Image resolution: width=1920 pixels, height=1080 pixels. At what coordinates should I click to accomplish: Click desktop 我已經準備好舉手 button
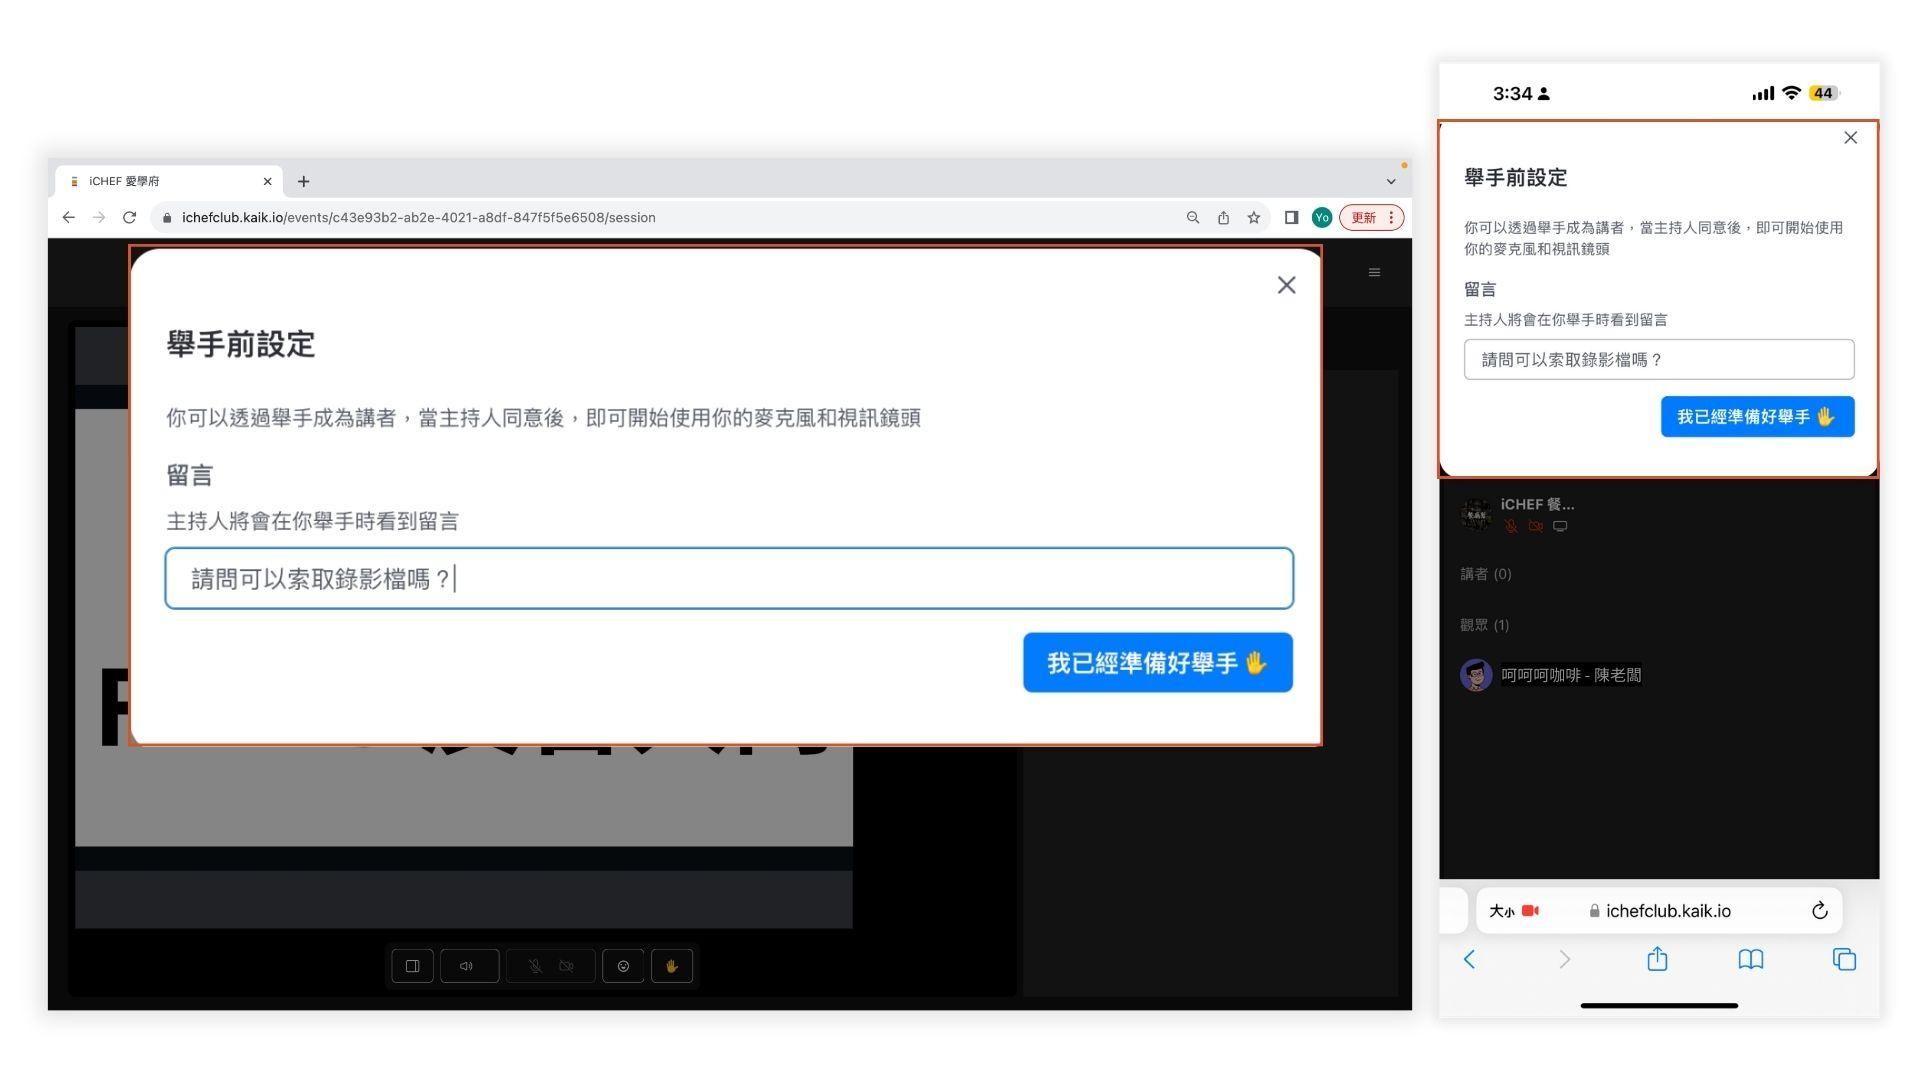pos(1157,663)
